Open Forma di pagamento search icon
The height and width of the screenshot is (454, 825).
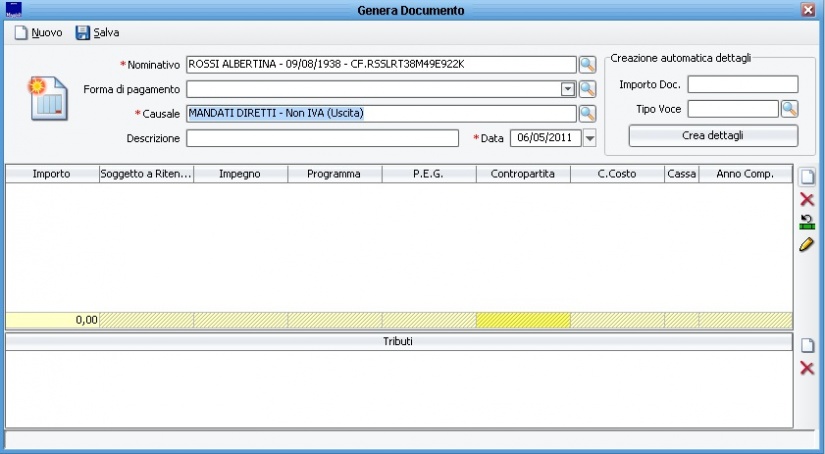tap(587, 89)
